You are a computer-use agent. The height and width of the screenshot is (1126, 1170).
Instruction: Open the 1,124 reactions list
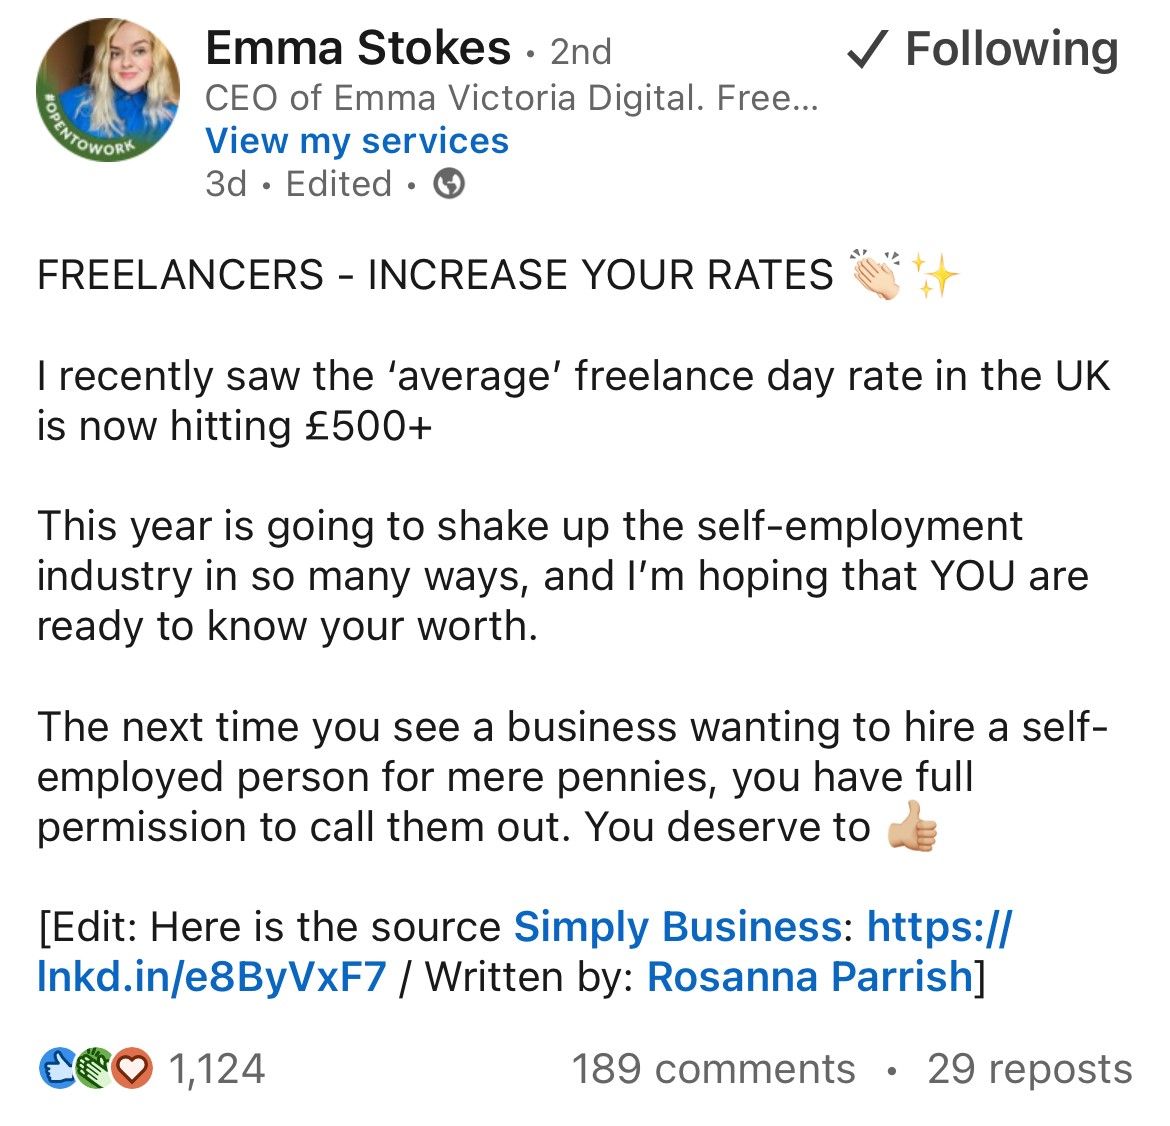[x=216, y=1069]
